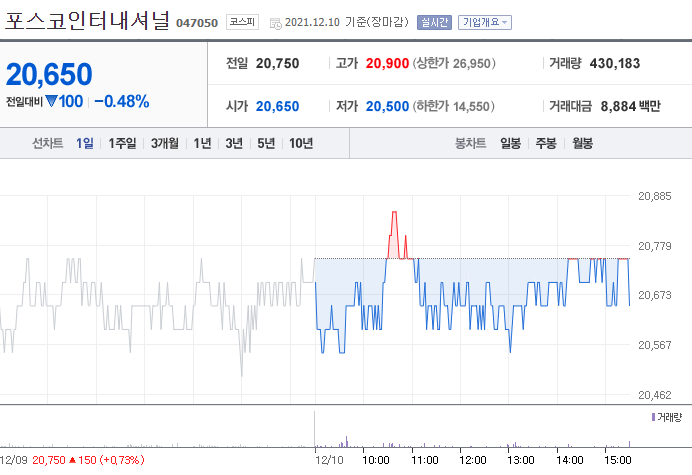
Task: Click the 20,779 y-axis label
Action: [x=654, y=246]
